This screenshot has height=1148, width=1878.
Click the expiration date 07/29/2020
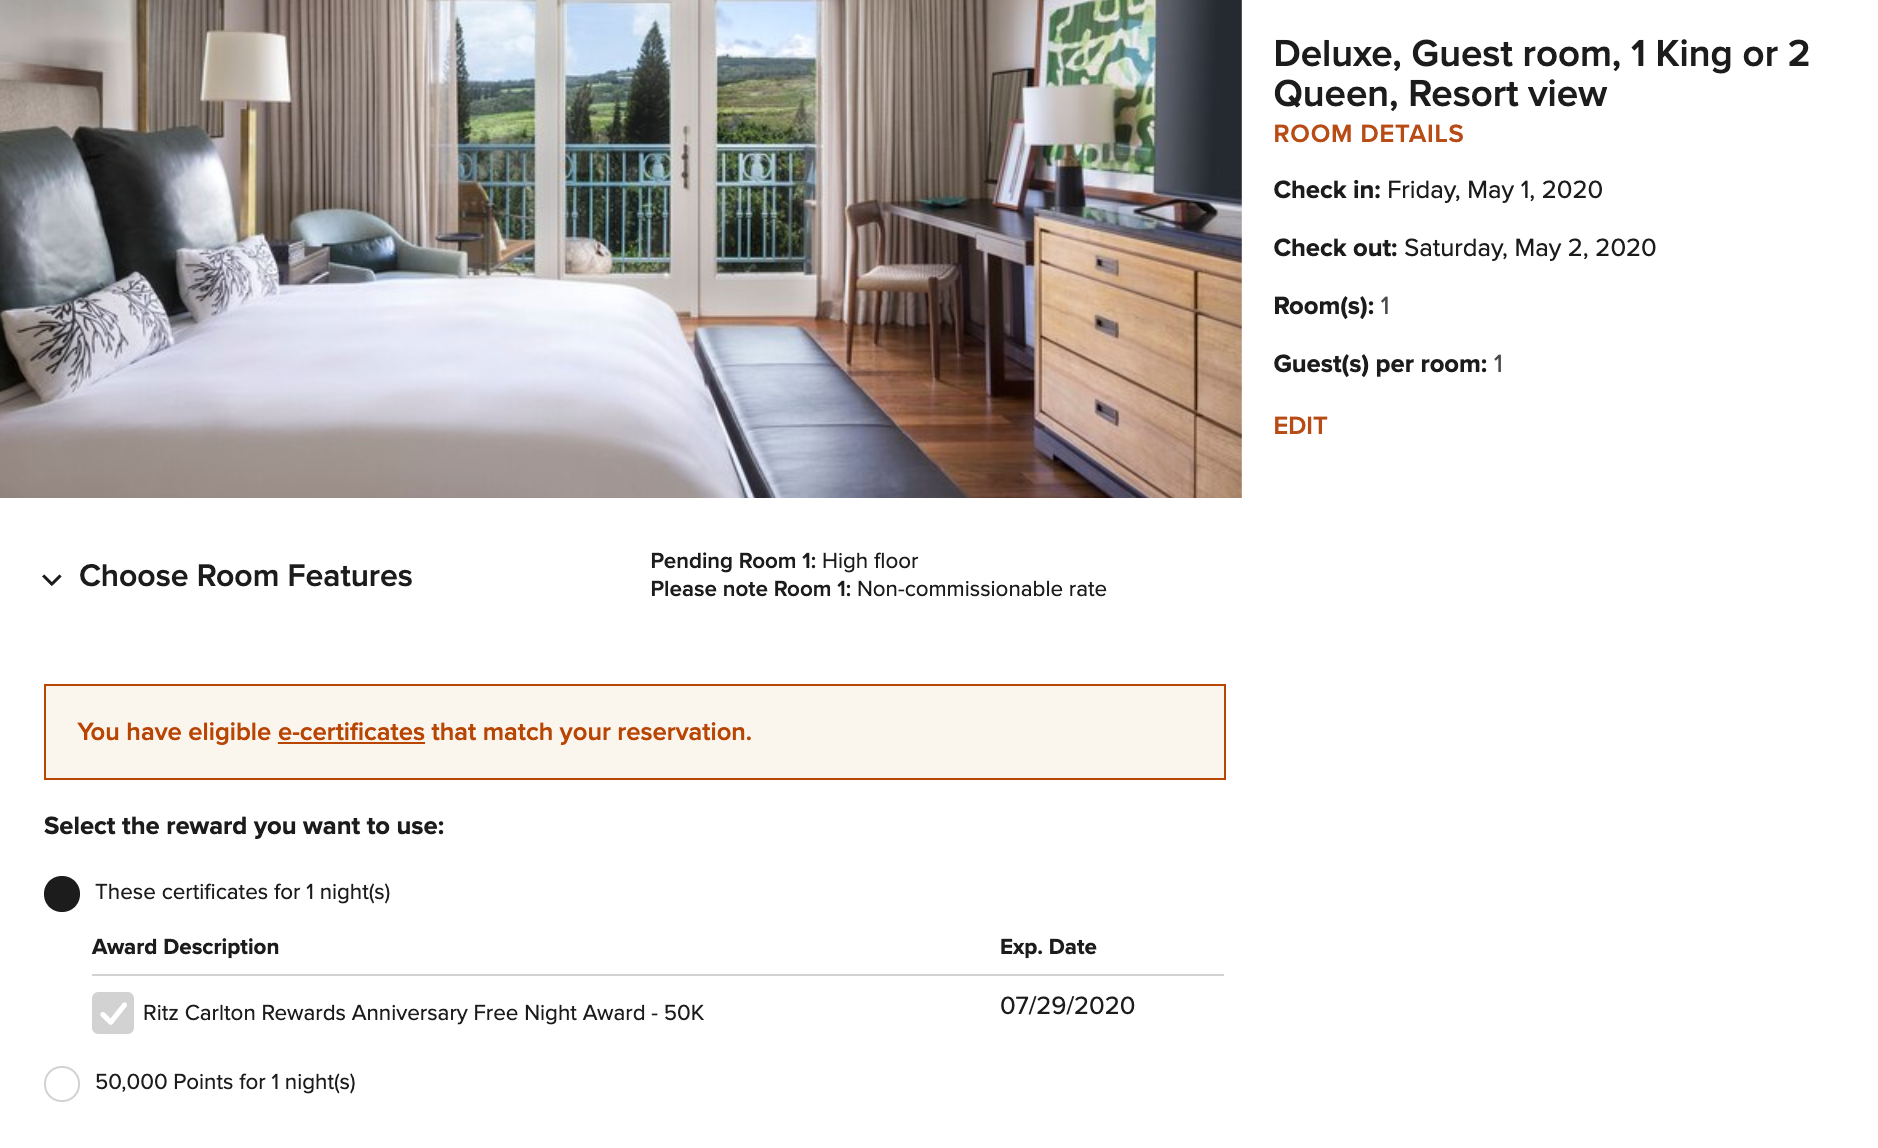click(1068, 1007)
